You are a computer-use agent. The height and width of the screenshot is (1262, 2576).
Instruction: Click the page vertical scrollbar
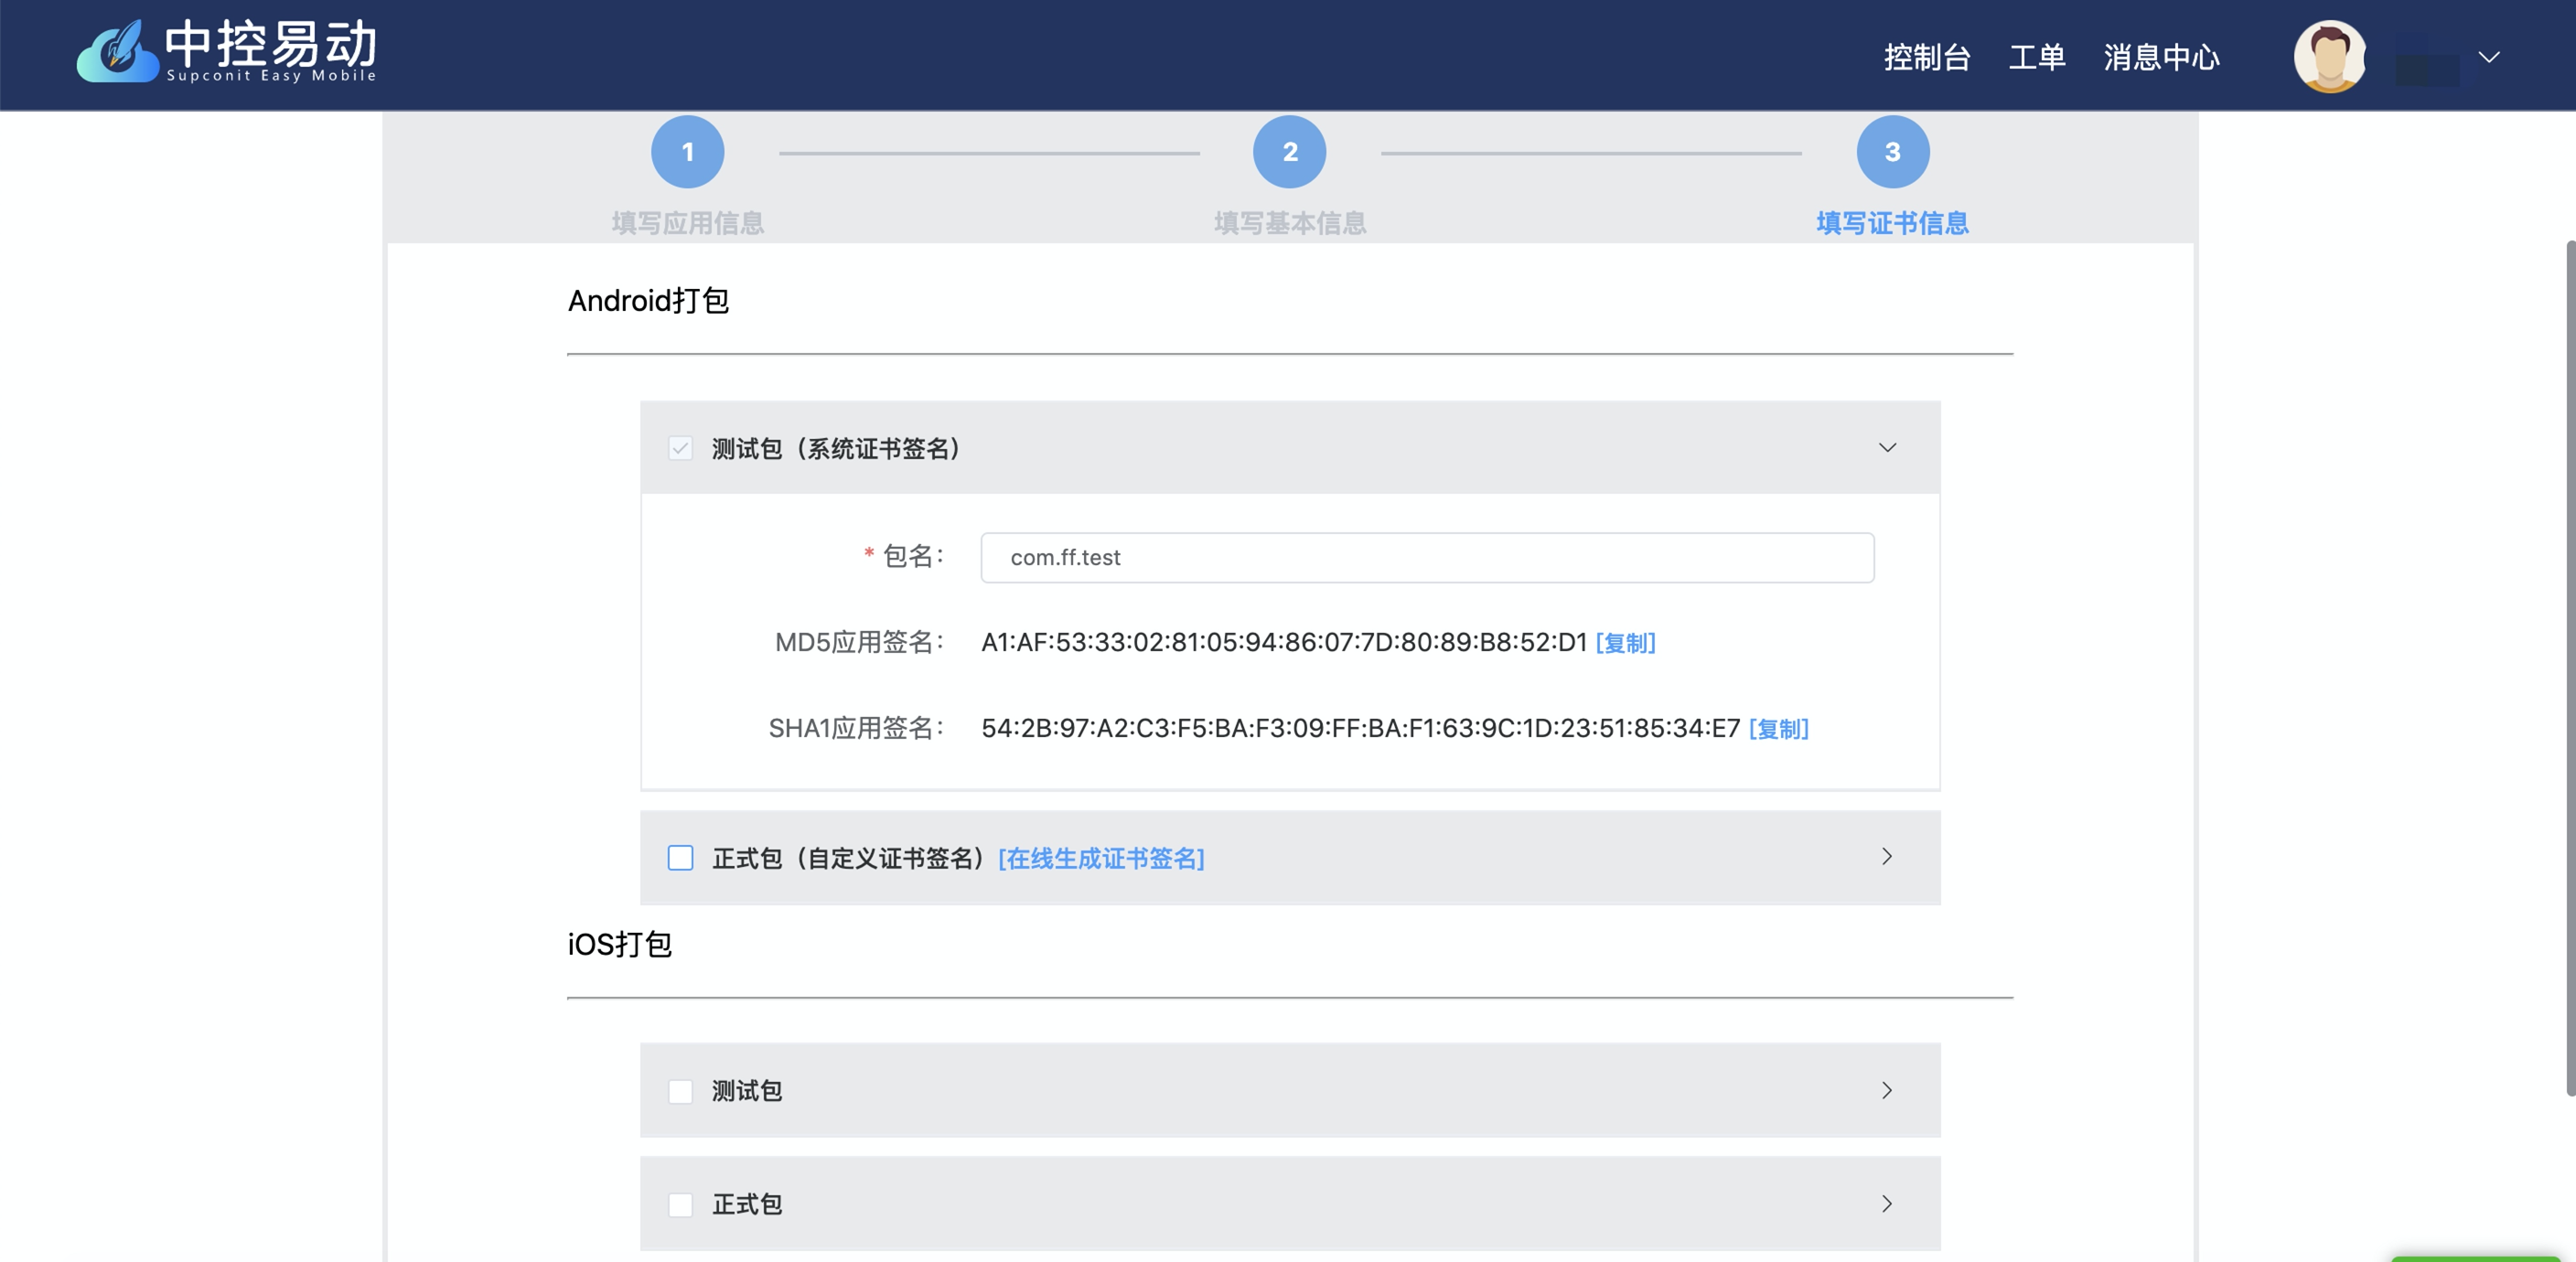(2570, 668)
